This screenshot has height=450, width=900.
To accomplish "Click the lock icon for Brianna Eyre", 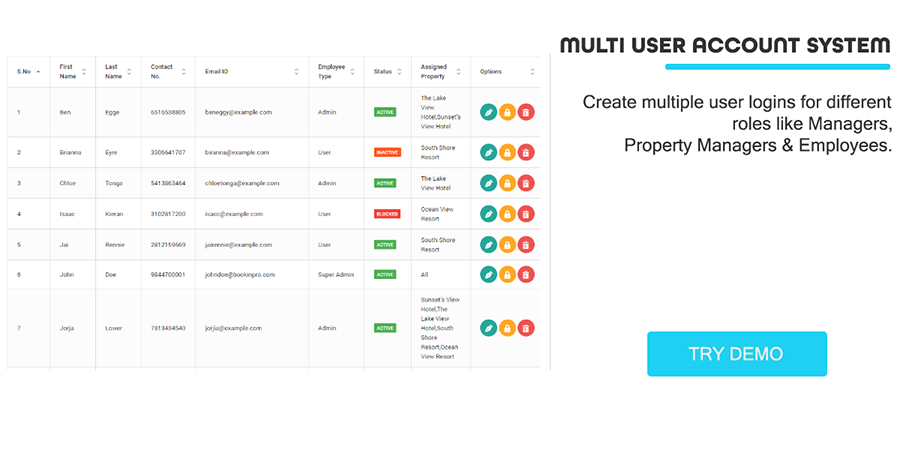I will click(507, 152).
